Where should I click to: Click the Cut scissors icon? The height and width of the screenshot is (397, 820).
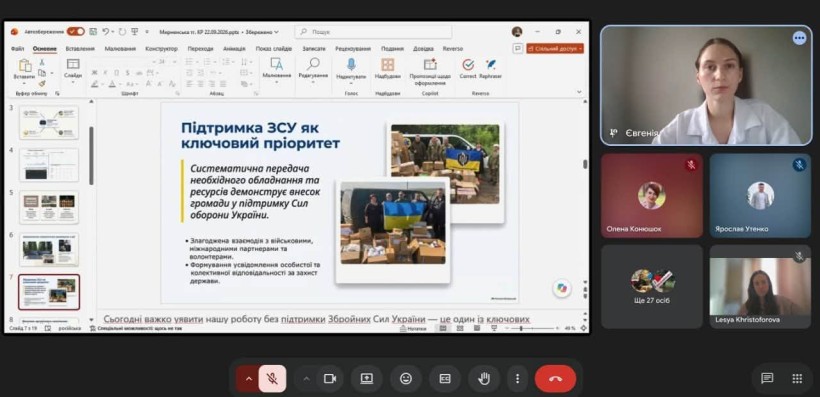tap(42, 62)
